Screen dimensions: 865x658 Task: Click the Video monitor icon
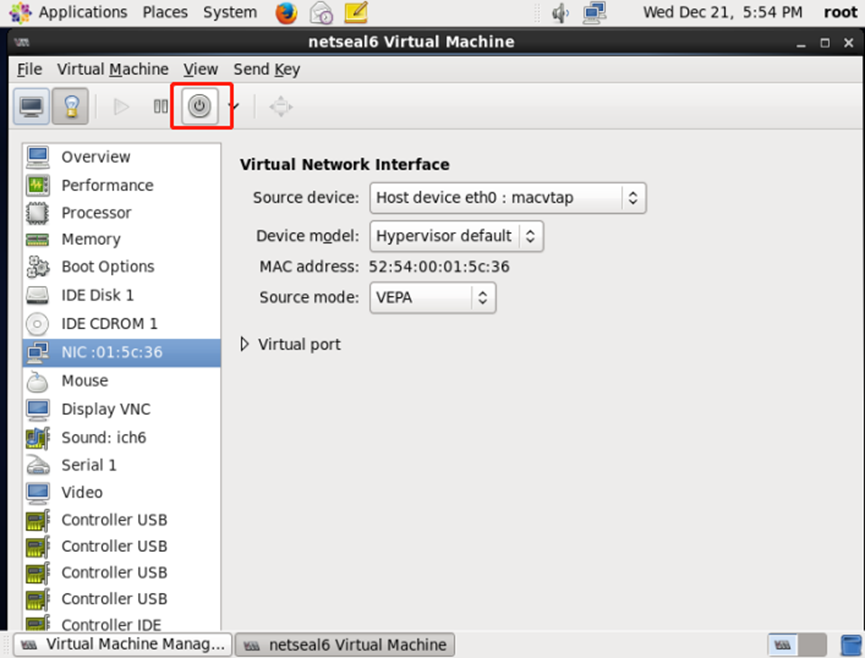click(38, 492)
